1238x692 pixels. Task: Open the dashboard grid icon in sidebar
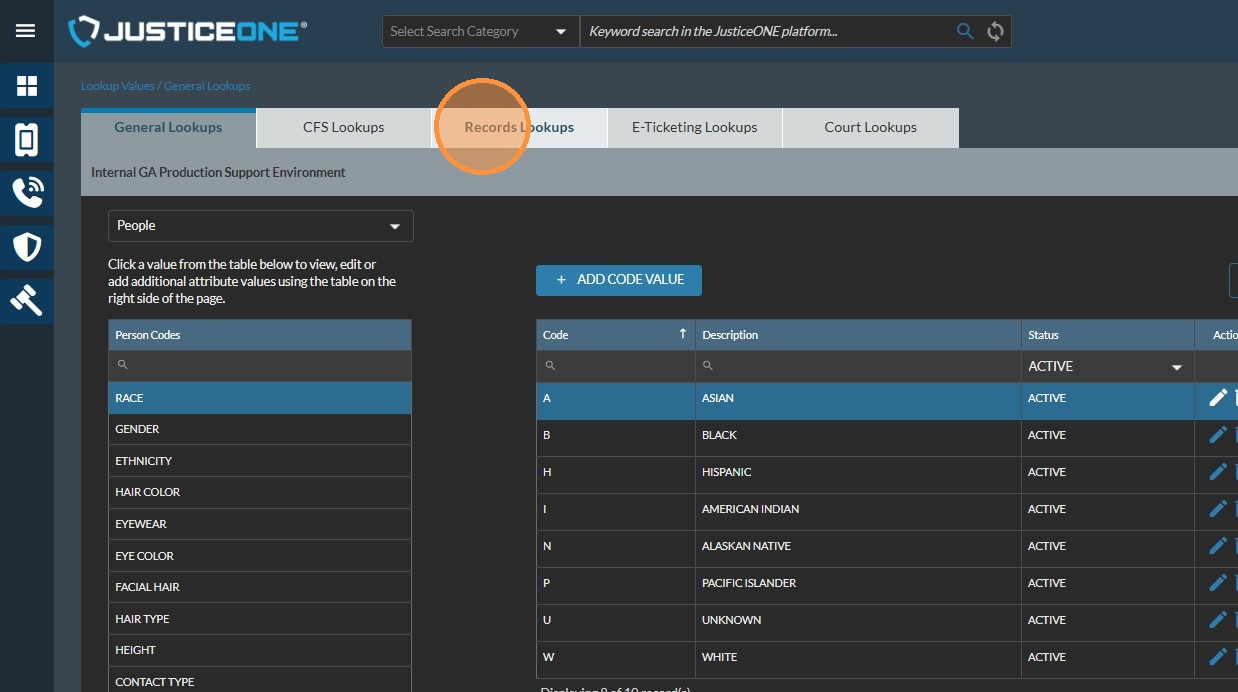pos(27,86)
